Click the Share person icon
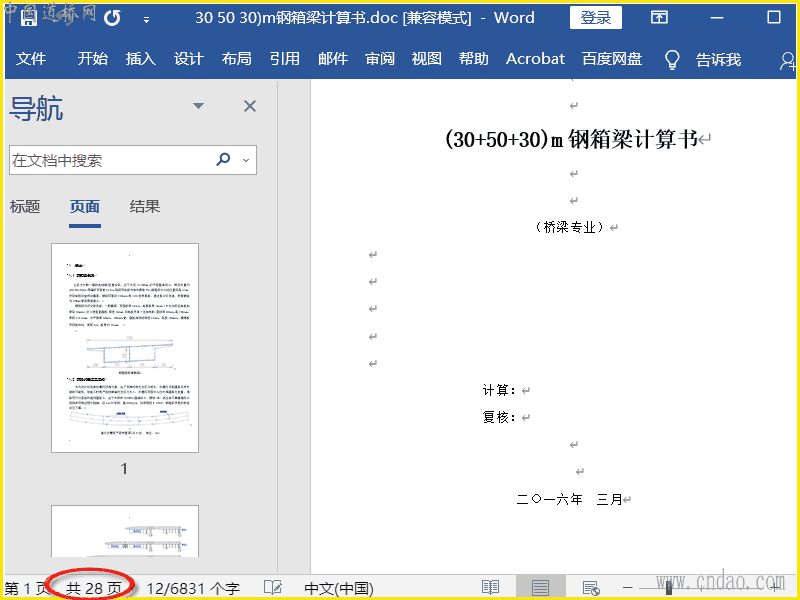The width and height of the screenshot is (800, 600). [787, 60]
